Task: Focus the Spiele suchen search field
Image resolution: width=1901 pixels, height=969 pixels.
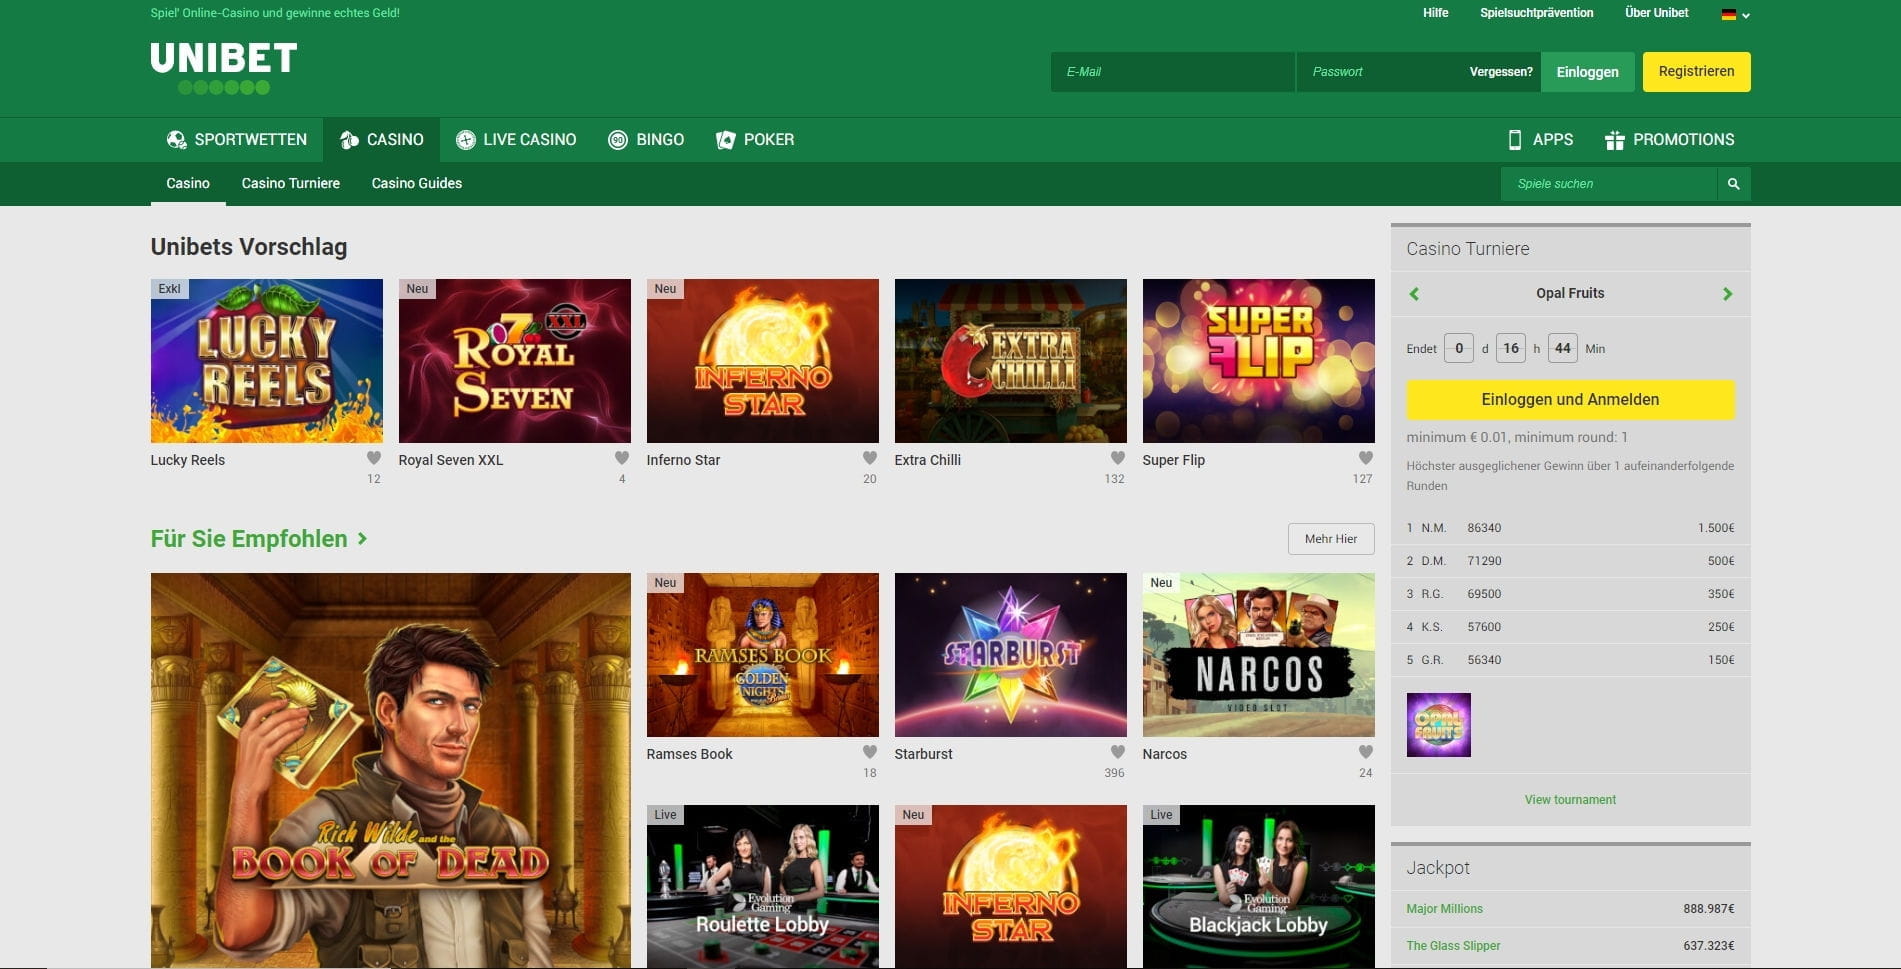Action: coord(1609,184)
